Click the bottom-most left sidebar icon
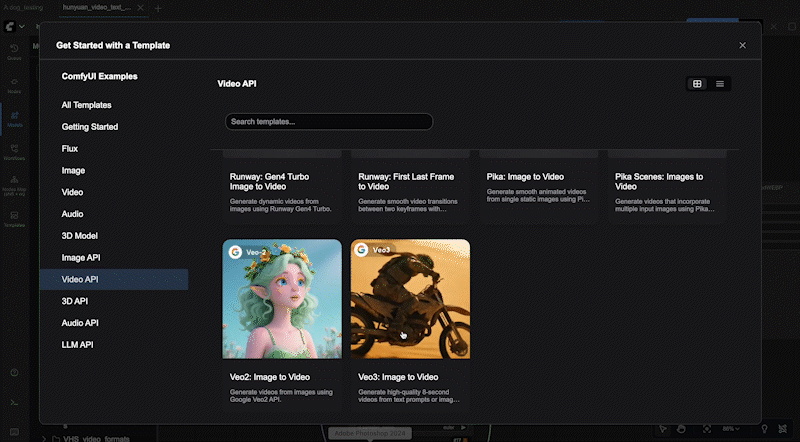This screenshot has height=442, width=800. tap(14, 432)
